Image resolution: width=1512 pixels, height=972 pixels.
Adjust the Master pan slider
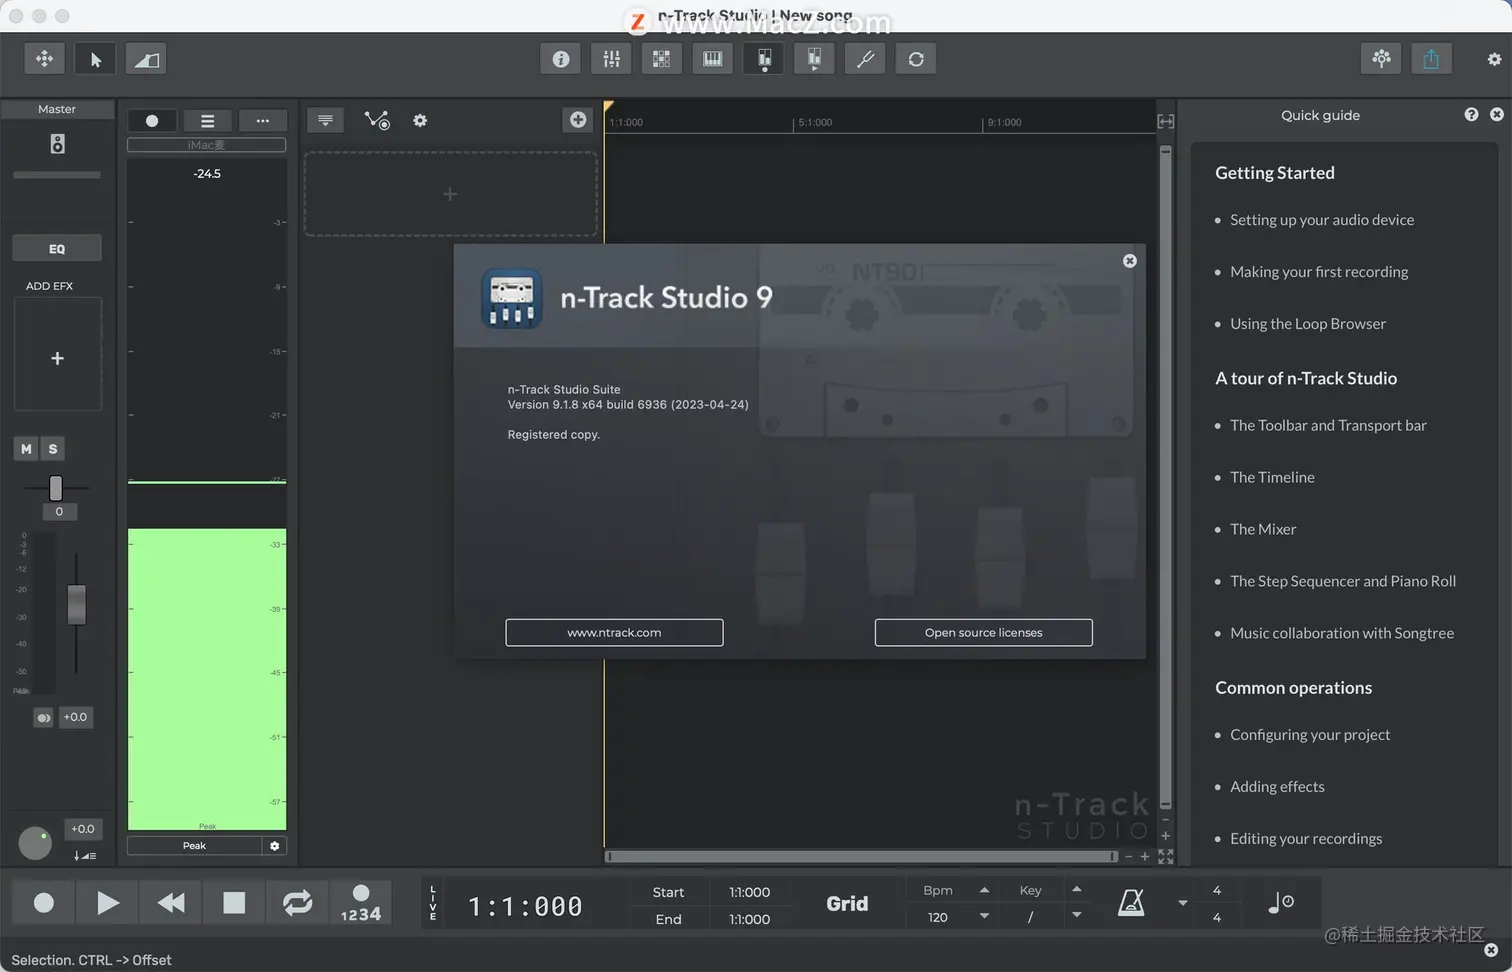point(56,488)
